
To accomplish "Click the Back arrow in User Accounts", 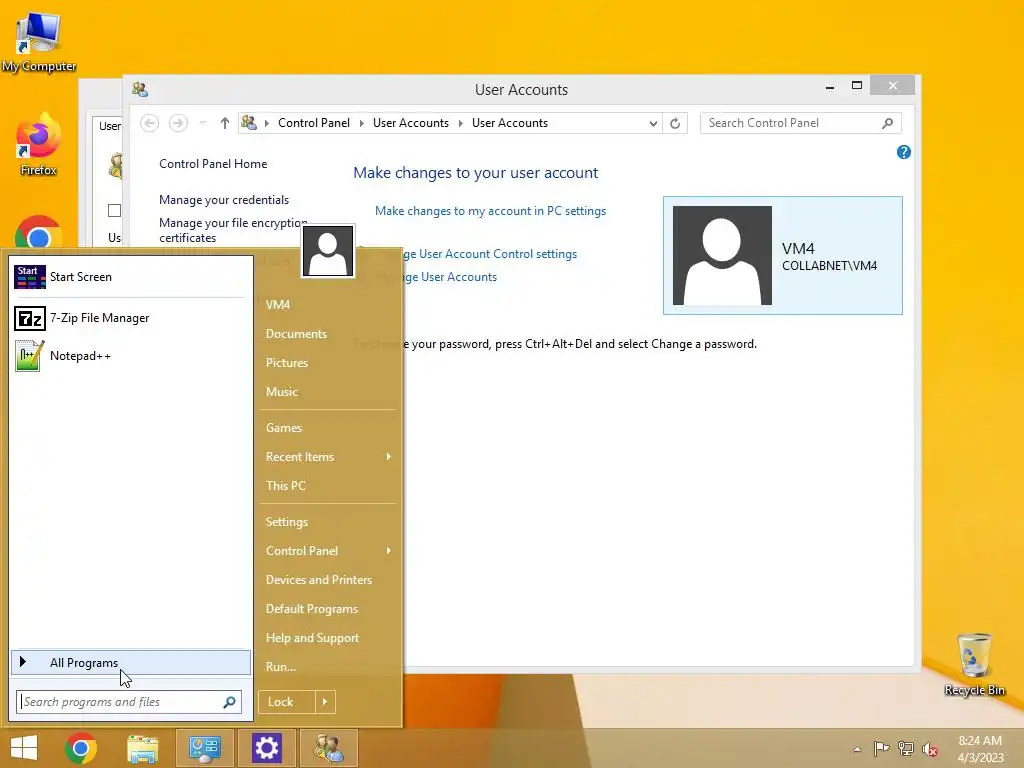I will pos(150,123).
